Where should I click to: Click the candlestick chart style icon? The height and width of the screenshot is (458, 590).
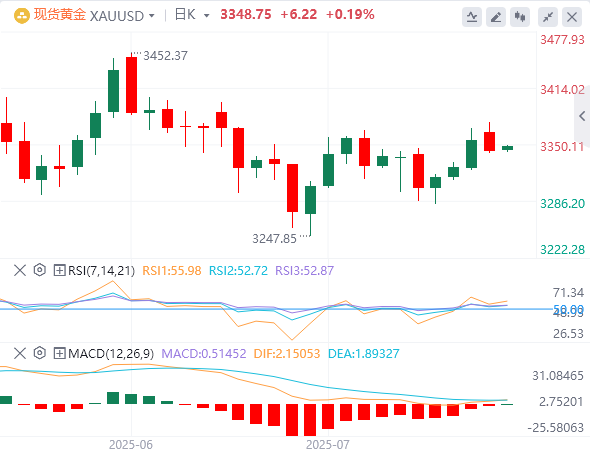pyautogui.click(x=520, y=17)
